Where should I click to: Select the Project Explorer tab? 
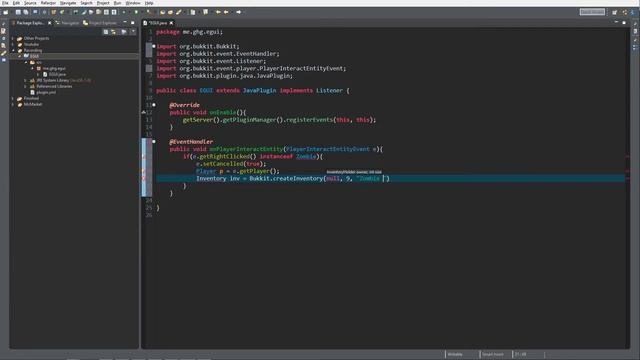(x=100, y=23)
